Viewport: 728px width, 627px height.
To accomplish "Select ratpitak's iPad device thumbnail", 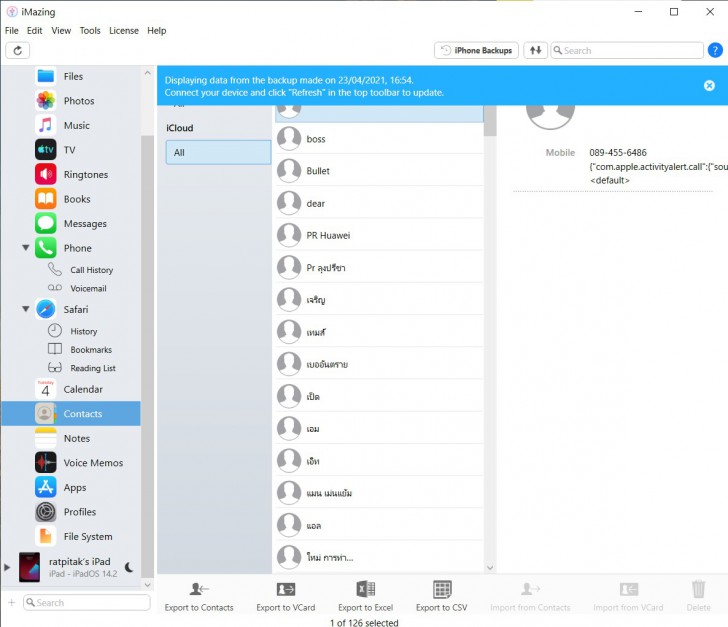I will [x=29, y=567].
